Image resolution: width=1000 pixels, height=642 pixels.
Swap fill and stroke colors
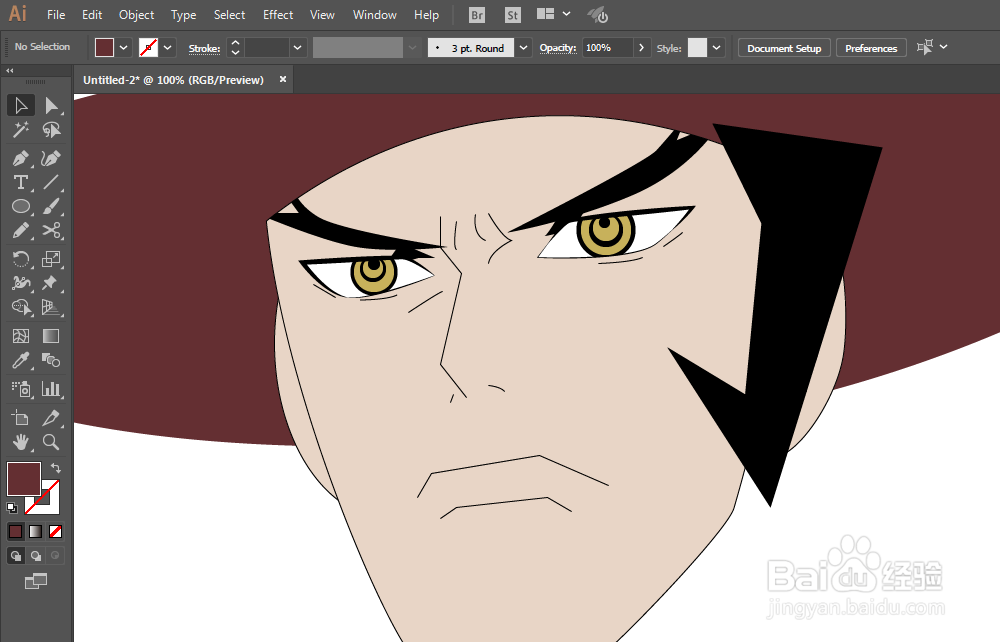55,468
